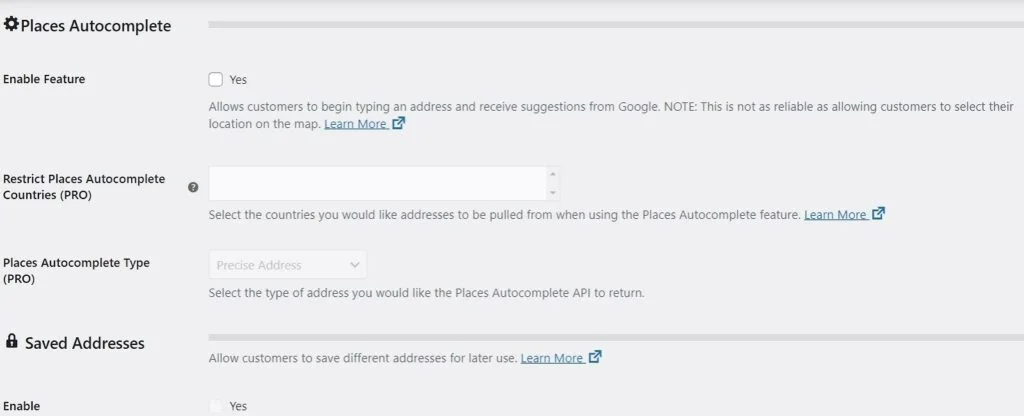Enable the Places Autocomplete feature checkbox
The width and height of the screenshot is (1024, 416).
coord(216,80)
